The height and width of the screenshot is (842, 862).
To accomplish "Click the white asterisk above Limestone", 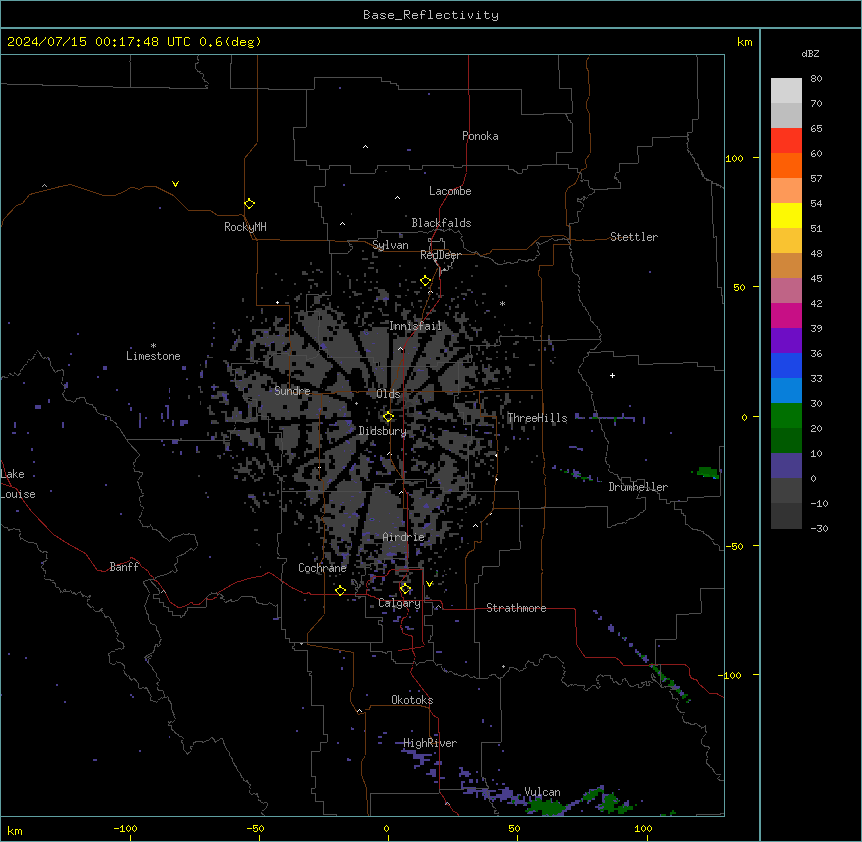I will pos(153,346).
